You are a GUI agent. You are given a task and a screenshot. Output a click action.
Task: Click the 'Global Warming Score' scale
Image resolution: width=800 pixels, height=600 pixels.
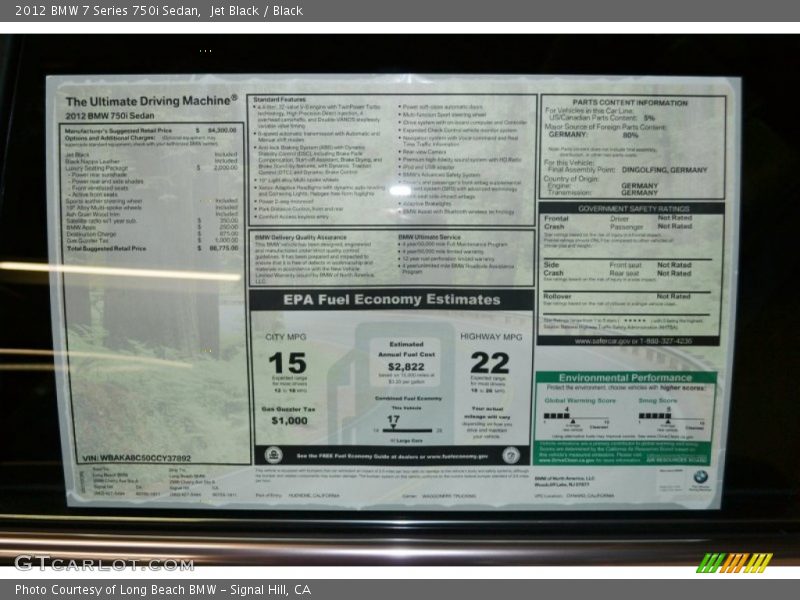[577, 418]
